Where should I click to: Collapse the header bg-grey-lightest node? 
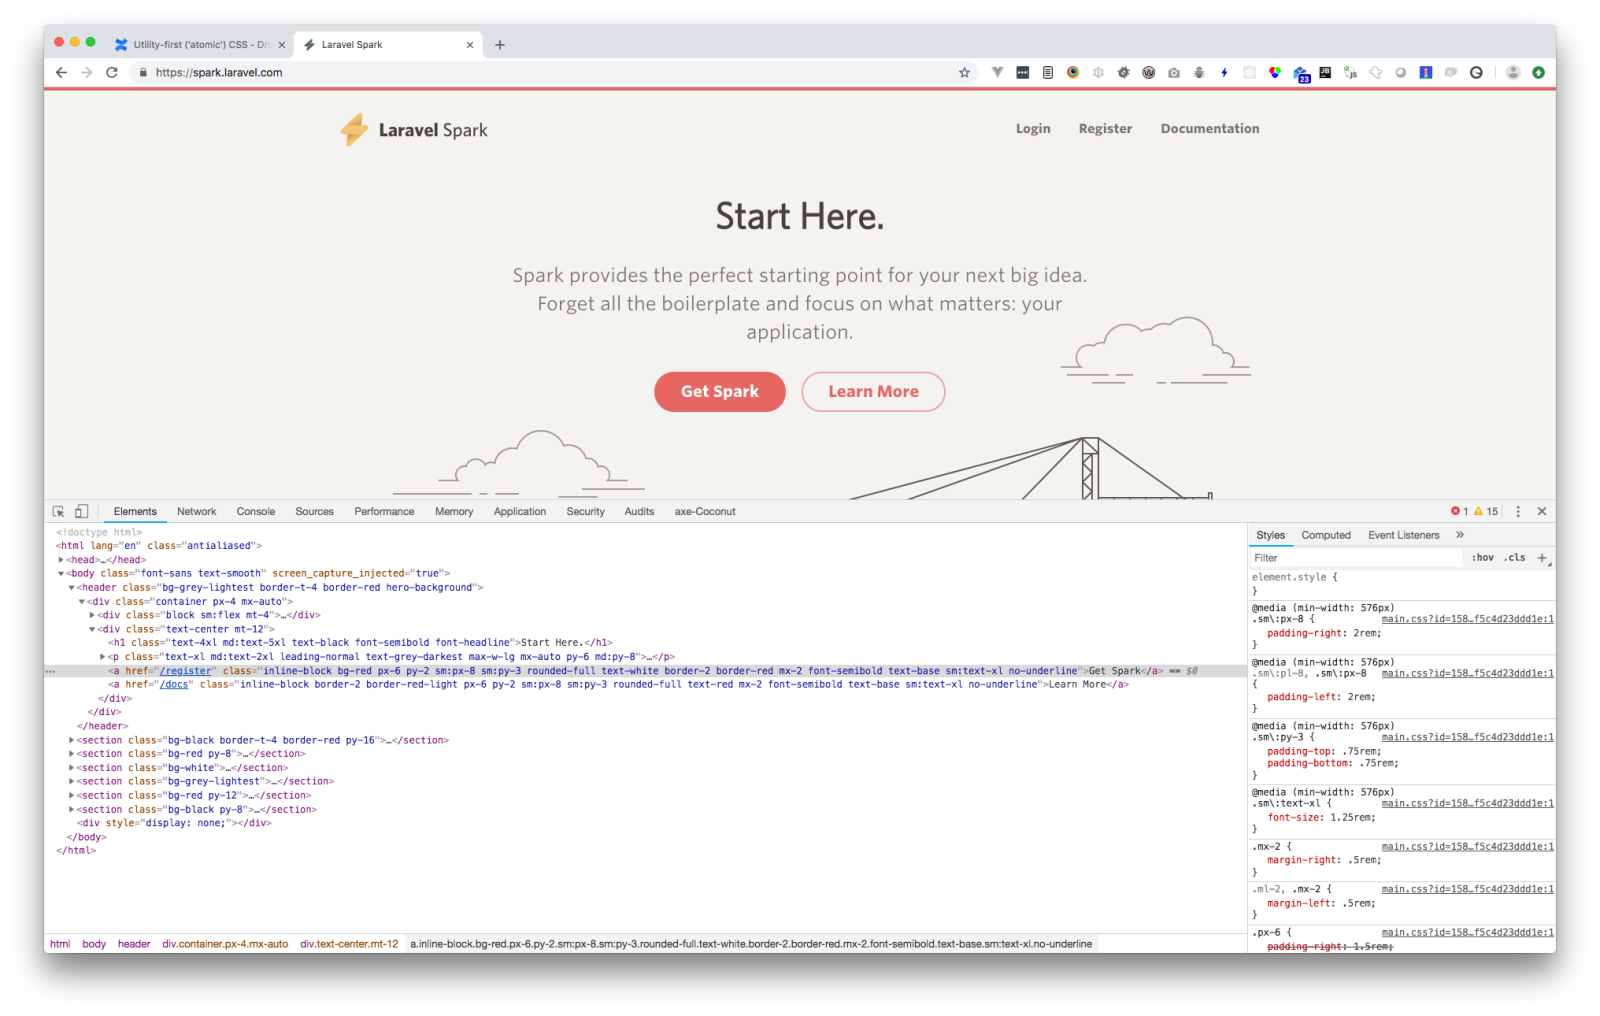(x=71, y=588)
